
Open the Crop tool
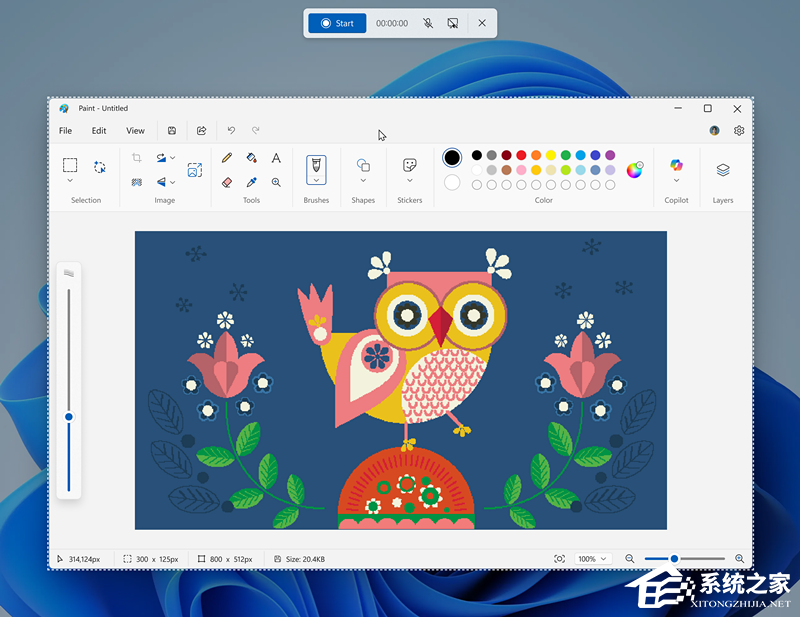[136, 157]
